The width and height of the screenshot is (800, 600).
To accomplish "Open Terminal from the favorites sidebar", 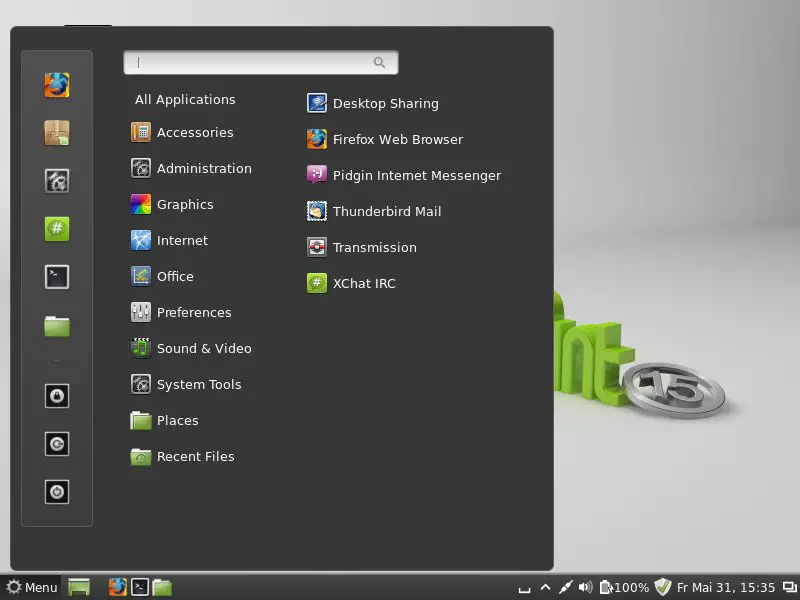I will click(57, 277).
